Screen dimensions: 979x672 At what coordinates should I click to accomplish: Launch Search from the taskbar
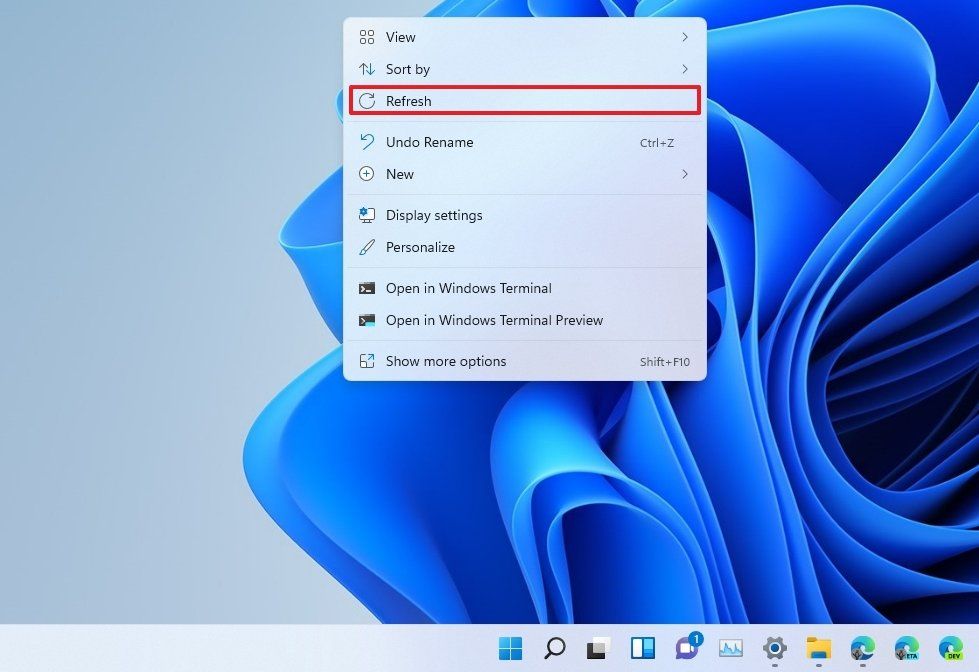point(555,650)
